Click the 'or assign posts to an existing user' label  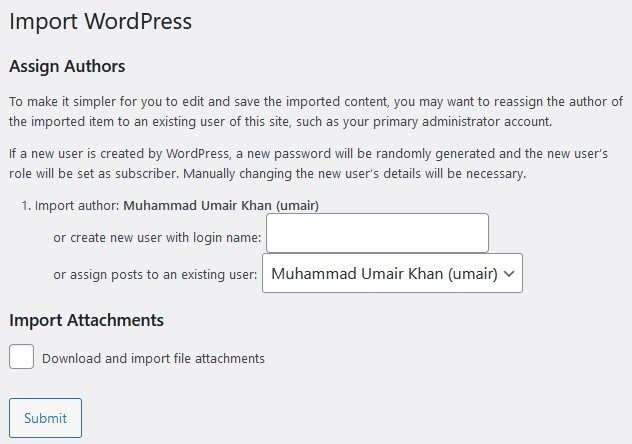coord(155,273)
